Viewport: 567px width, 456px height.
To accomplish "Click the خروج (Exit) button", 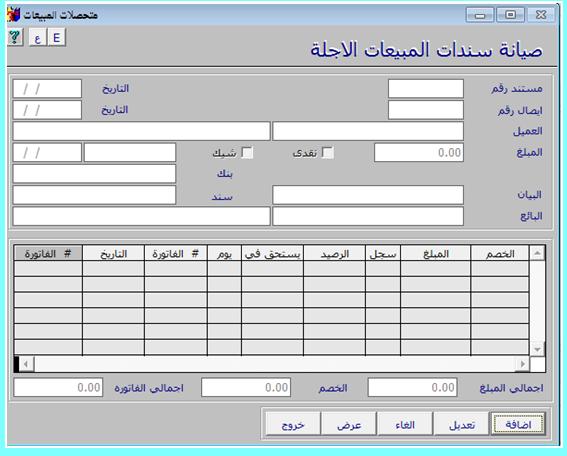I will 293,424.
